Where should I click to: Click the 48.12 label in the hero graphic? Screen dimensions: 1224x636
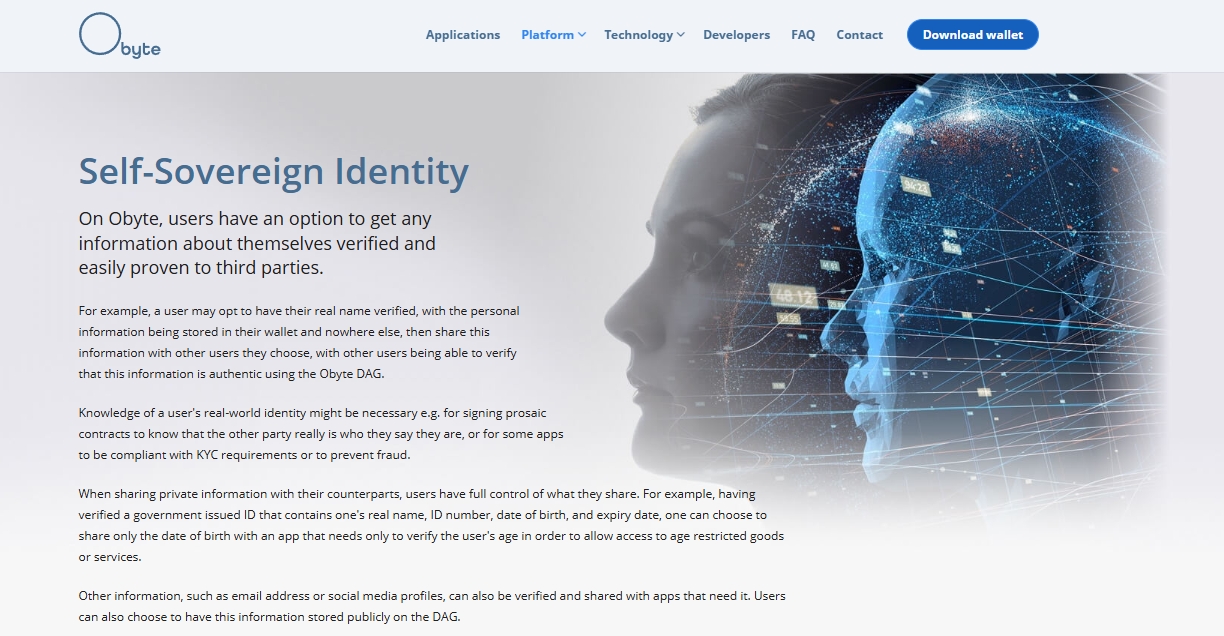[x=792, y=296]
